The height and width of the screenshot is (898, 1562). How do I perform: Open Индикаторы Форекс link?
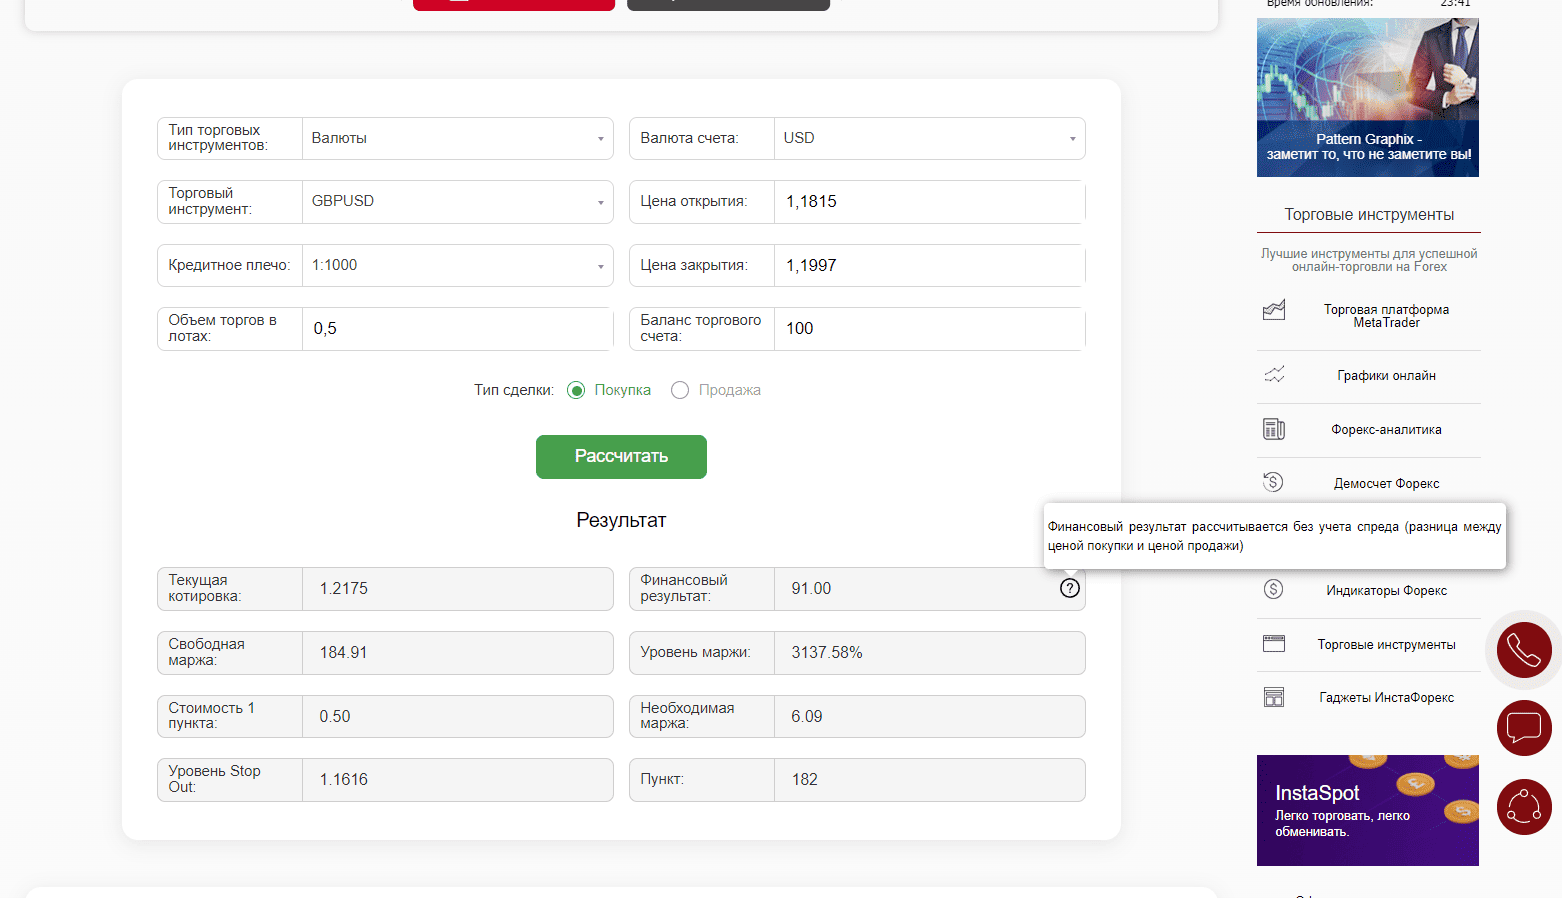coord(1386,591)
